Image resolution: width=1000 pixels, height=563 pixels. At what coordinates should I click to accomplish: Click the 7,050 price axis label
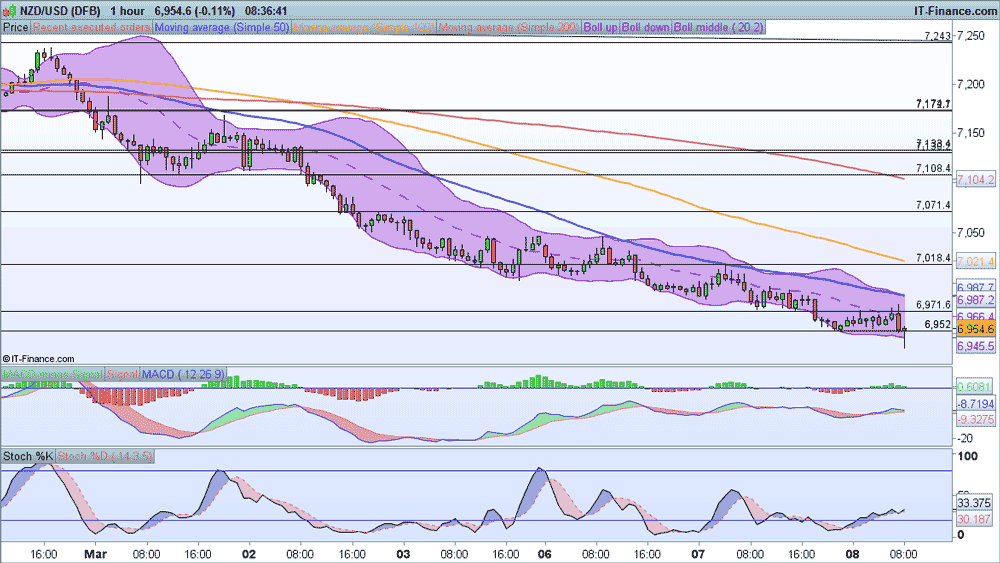point(971,233)
